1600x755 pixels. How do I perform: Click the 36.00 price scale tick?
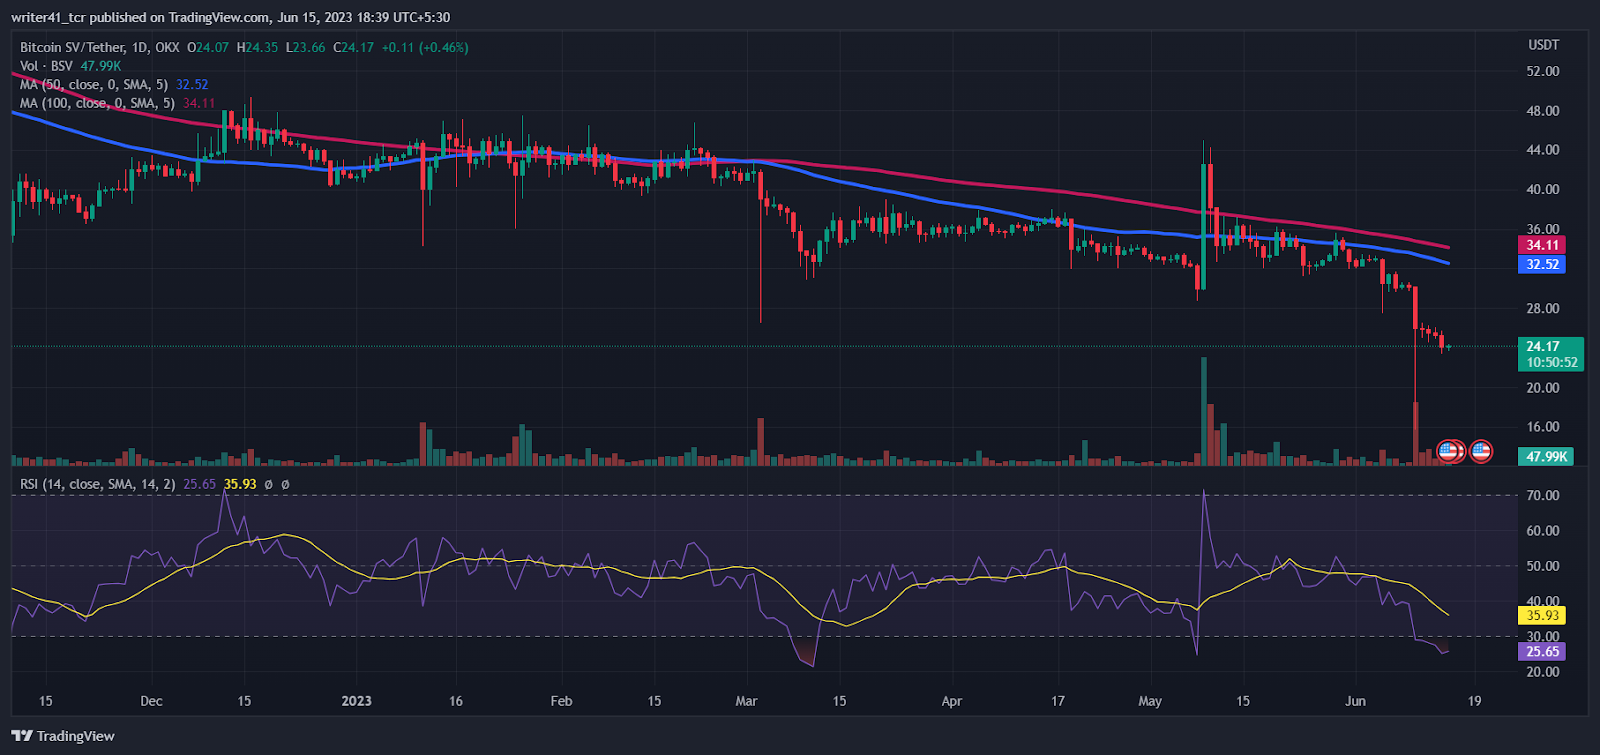pyautogui.click(x=1543, y=229)
